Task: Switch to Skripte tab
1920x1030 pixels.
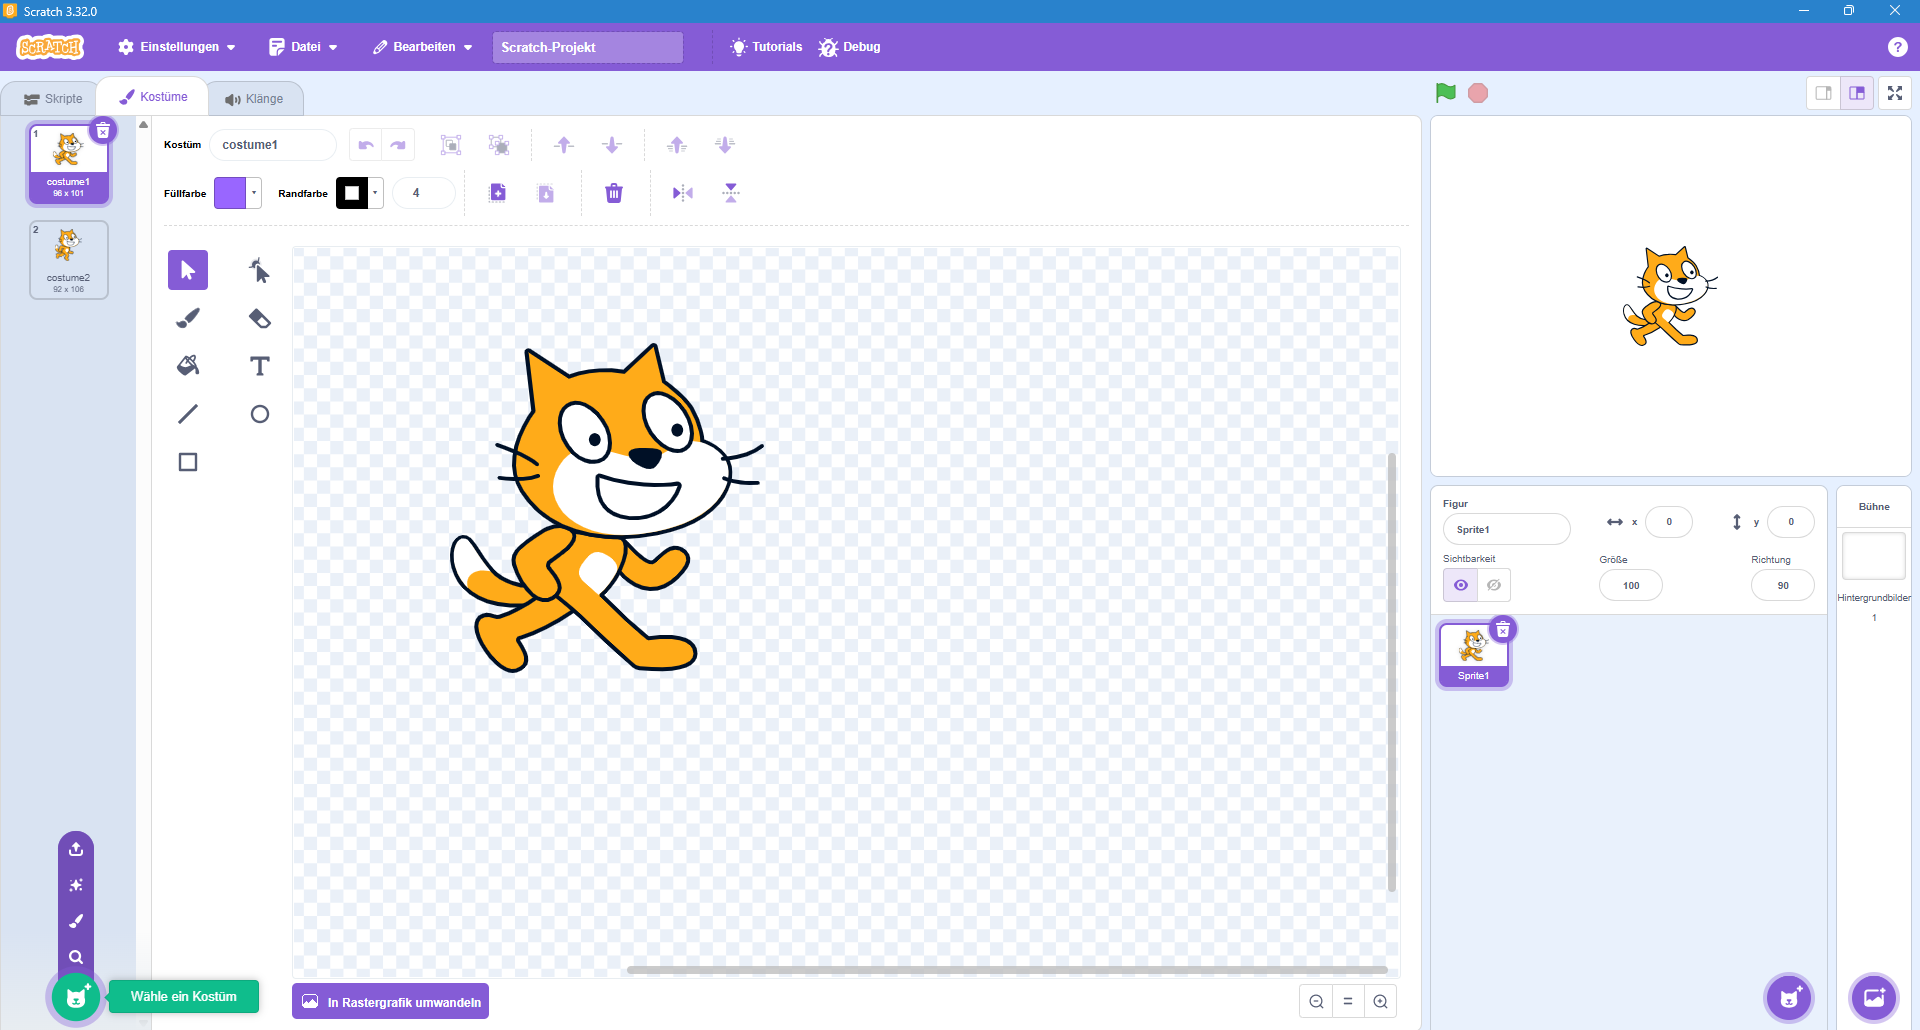Action: point(53,99)
